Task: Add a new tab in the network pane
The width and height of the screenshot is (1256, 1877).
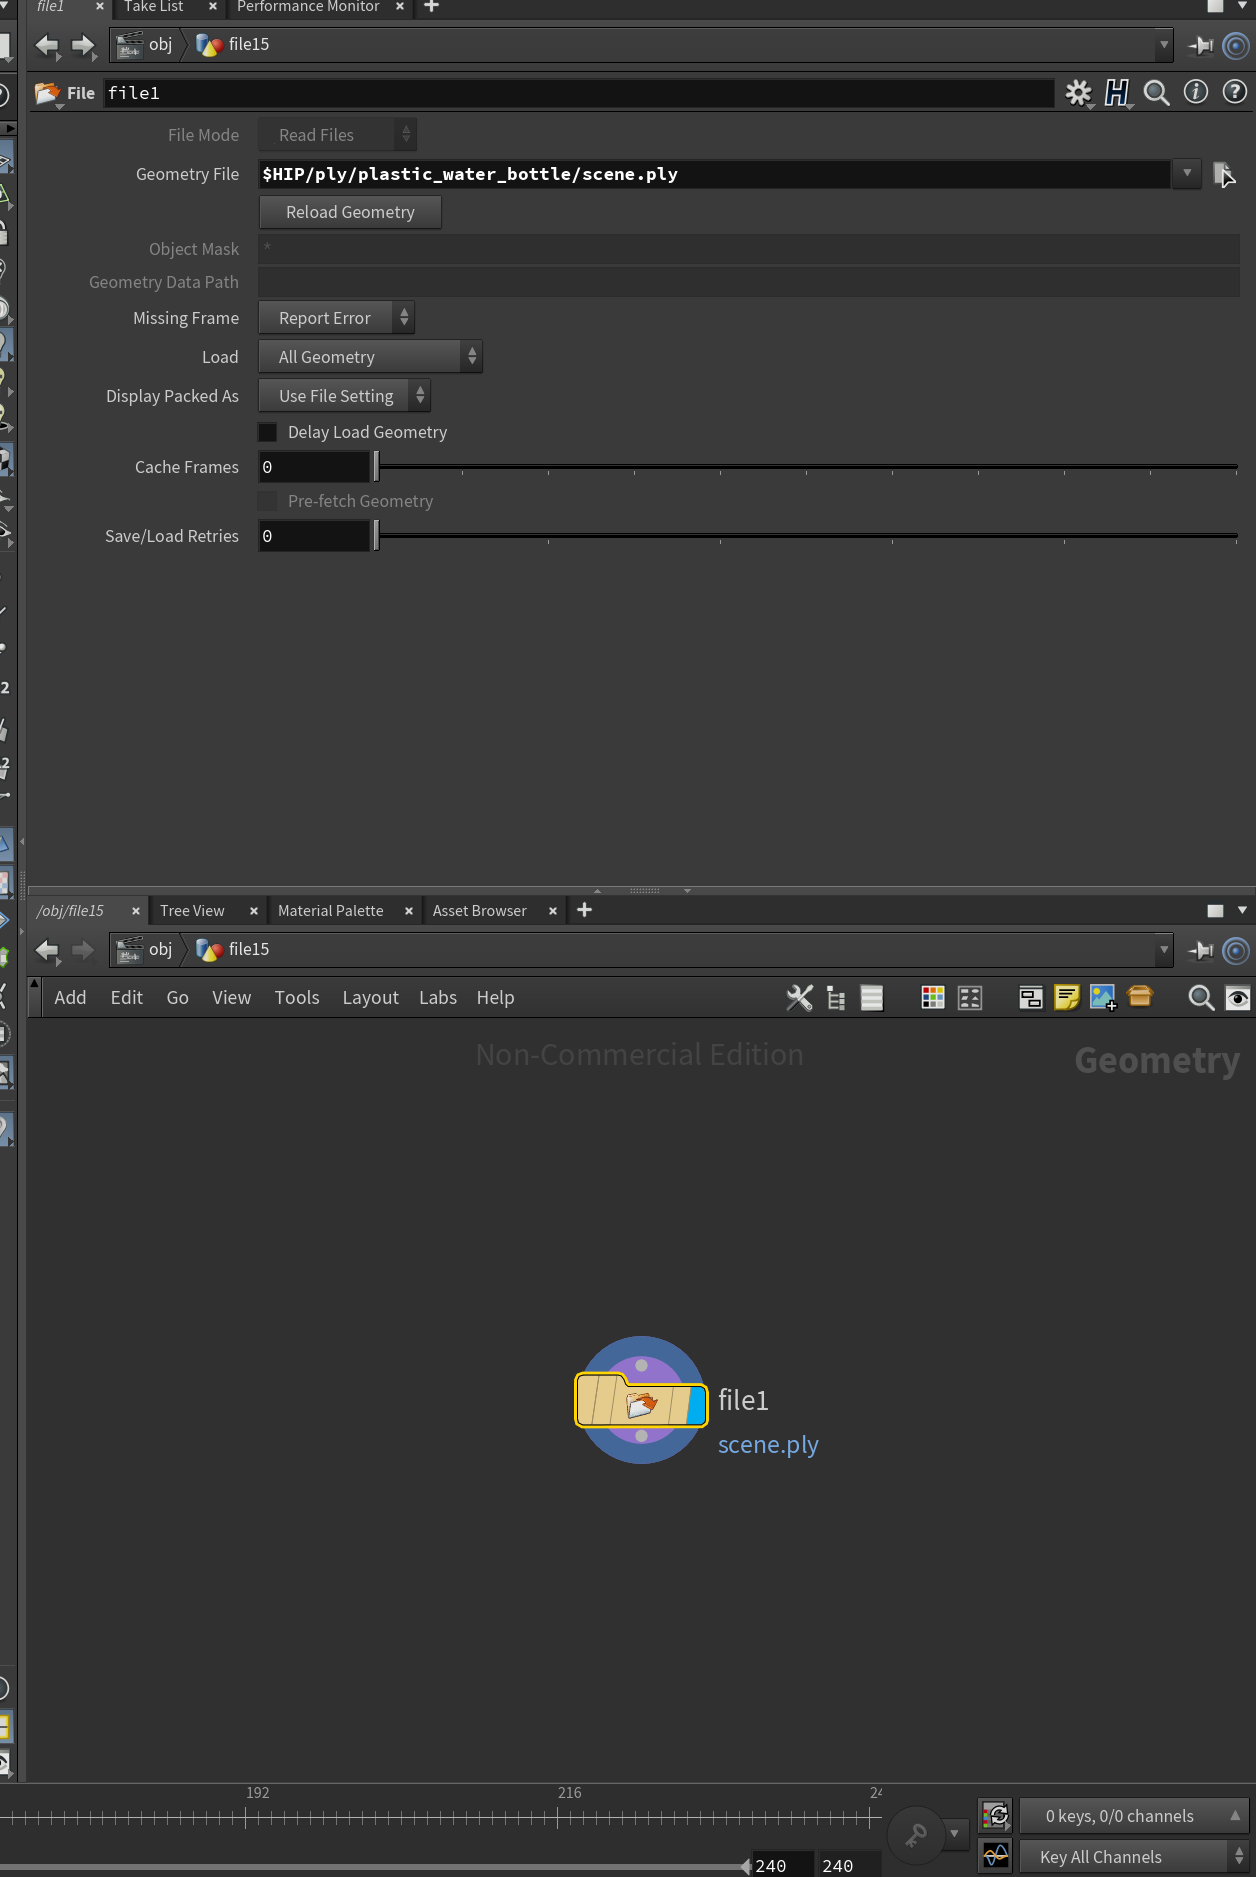Action: pos(585,910)
